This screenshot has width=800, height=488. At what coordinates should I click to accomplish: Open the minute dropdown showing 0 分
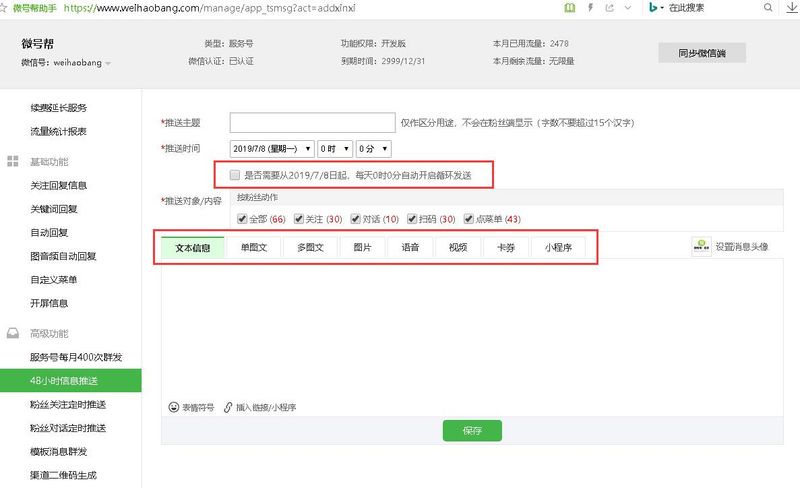pos(373,149)
